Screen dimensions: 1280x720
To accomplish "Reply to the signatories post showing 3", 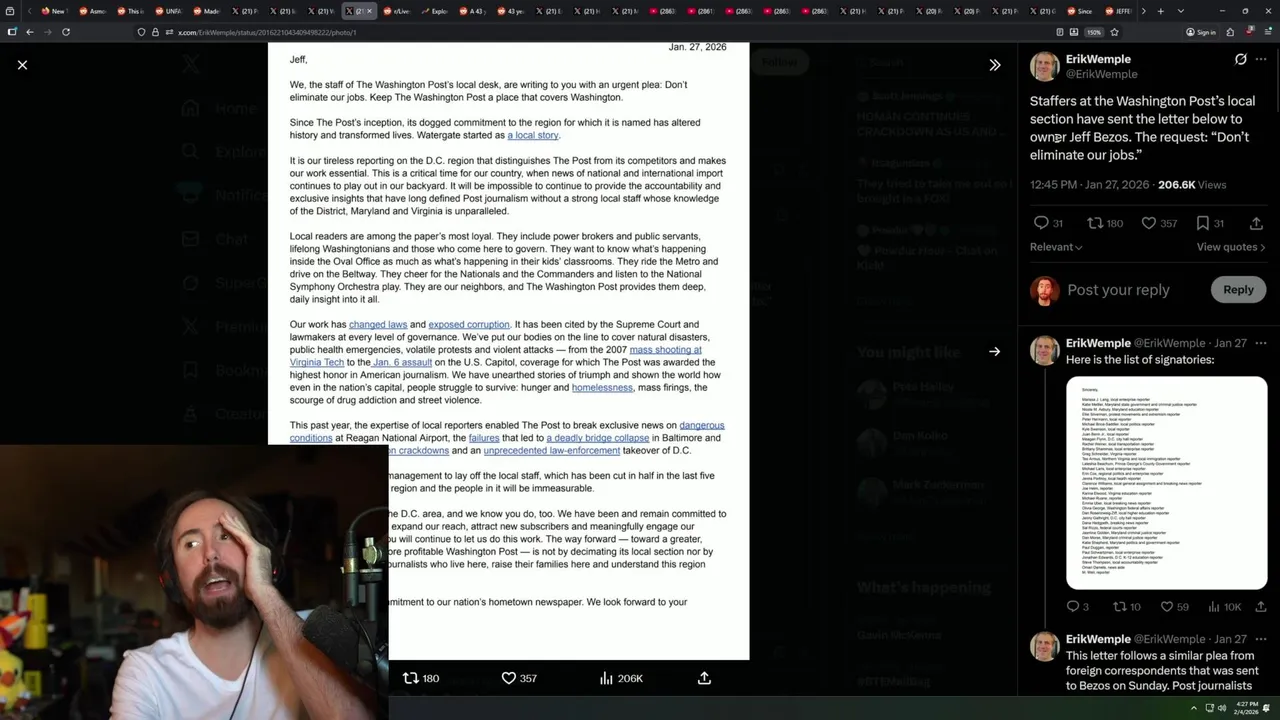I will click(x=1078, y=606).
